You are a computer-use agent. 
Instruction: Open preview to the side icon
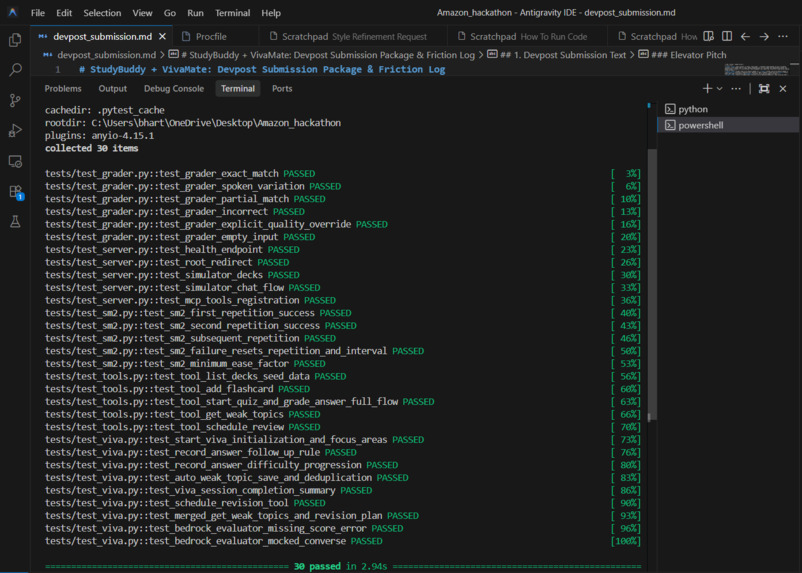click(708, 36)
